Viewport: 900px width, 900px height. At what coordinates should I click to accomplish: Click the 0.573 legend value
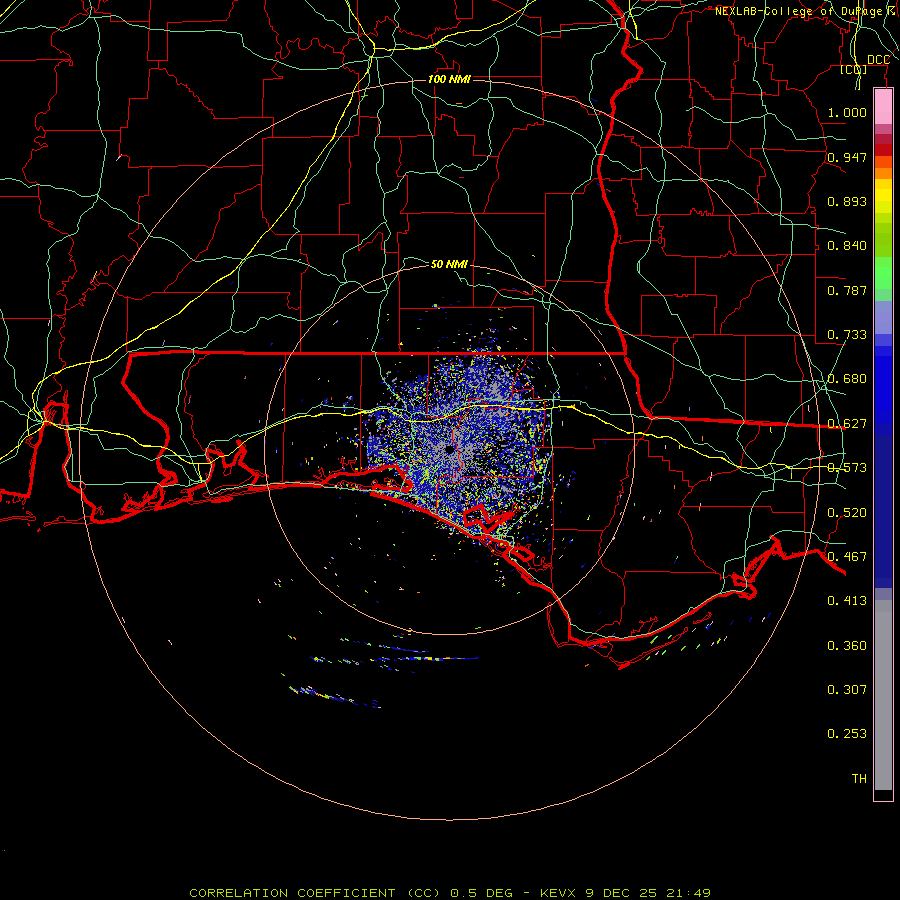(x=847, y=468)
